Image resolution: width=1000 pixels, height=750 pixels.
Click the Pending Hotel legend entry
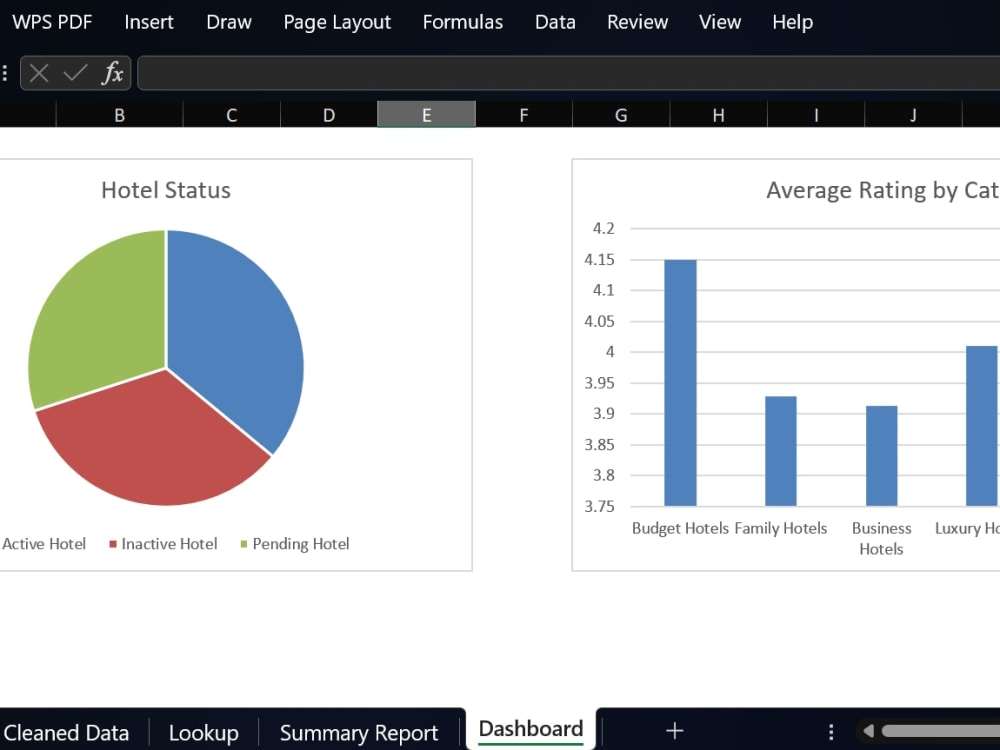click(x=295, y=544)
